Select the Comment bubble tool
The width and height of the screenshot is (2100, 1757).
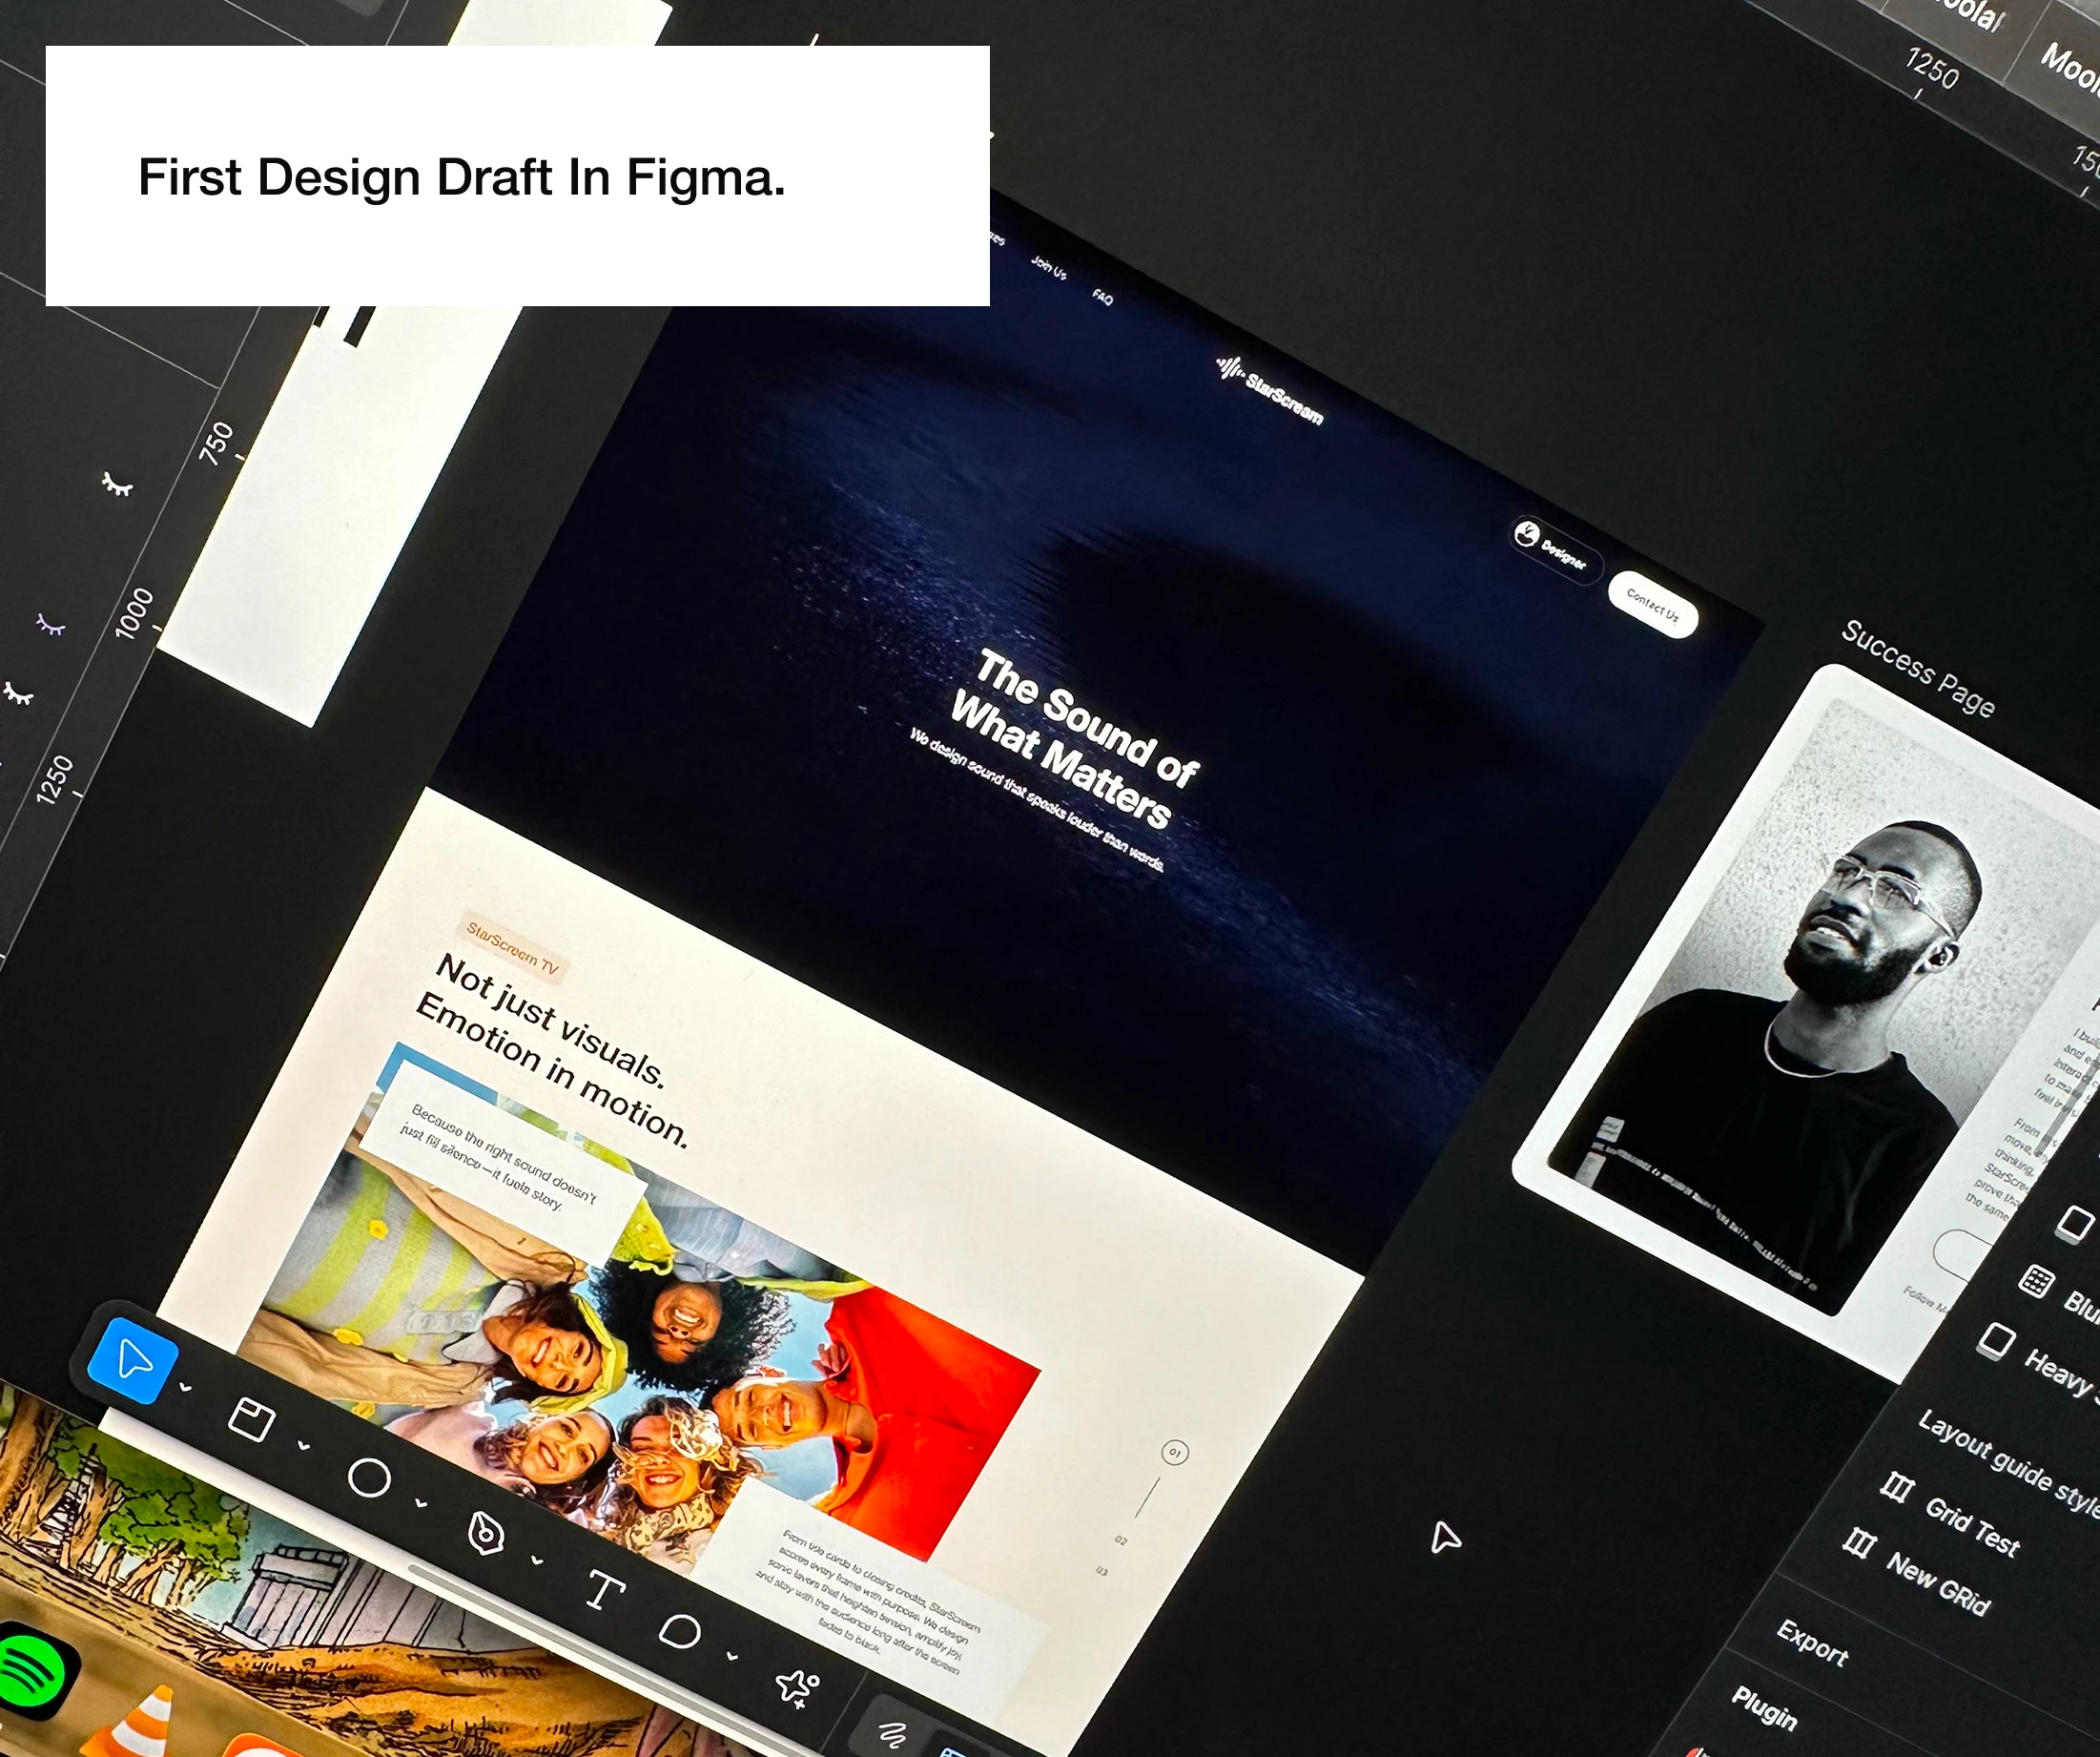[680, 1631]
